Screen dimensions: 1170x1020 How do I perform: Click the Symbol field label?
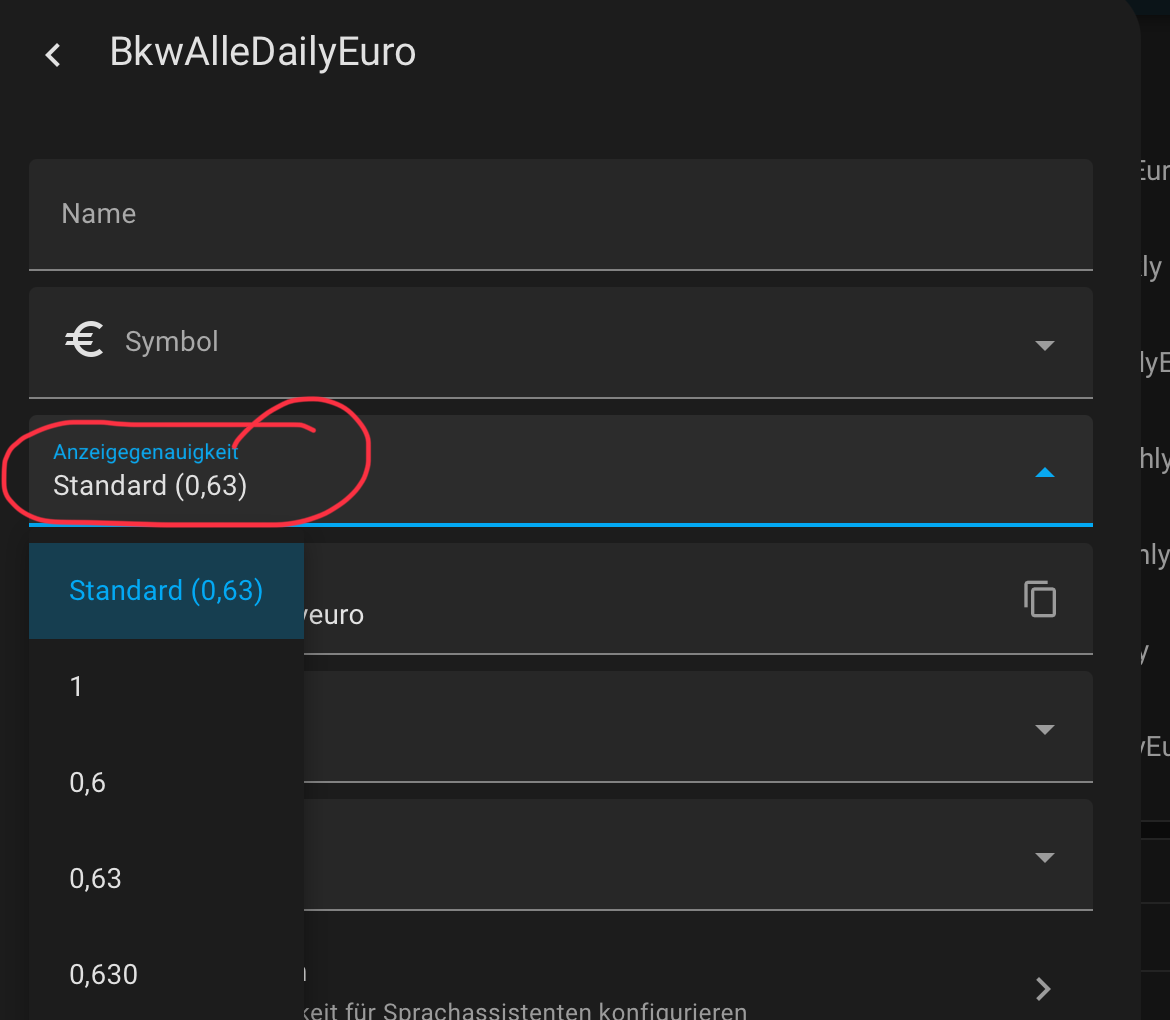(171, 342)
